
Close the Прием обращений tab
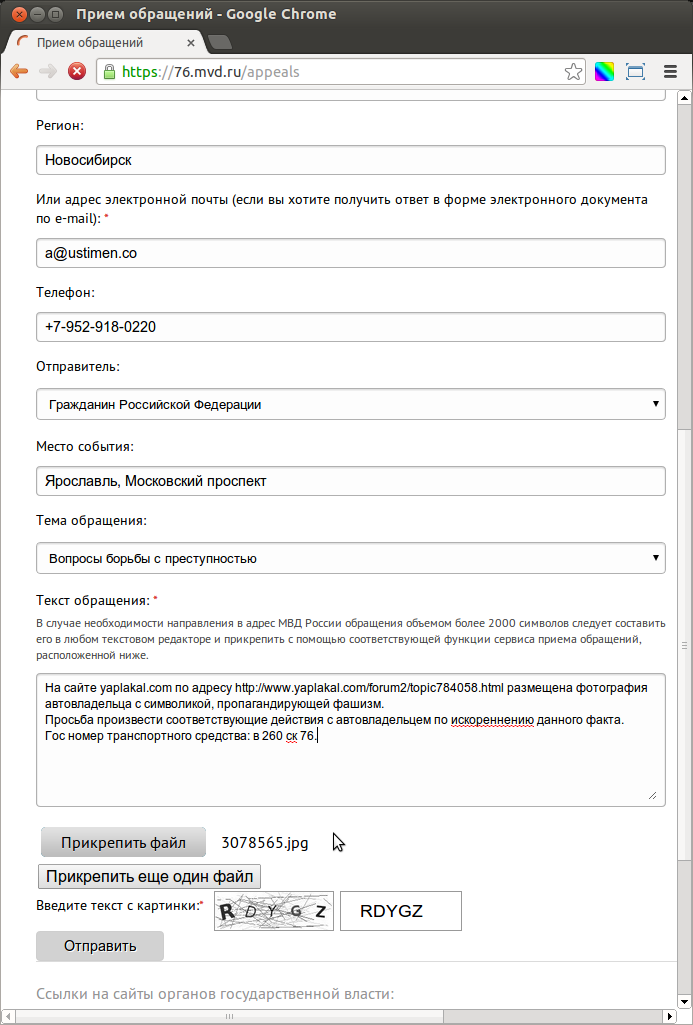[x=191, y=43]
